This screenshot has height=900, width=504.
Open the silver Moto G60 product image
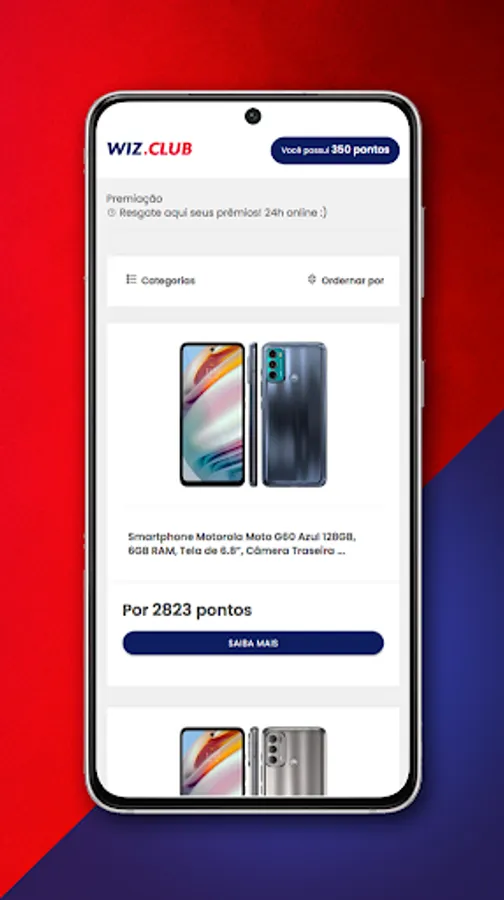(x=253, y=761)
